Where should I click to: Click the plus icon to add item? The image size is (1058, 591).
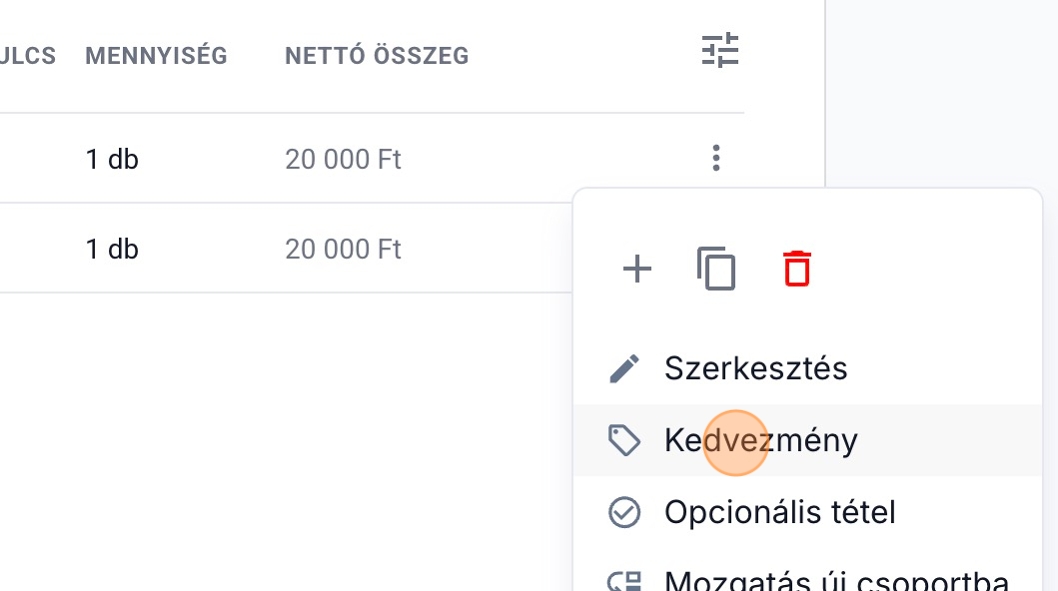(637, 269)
